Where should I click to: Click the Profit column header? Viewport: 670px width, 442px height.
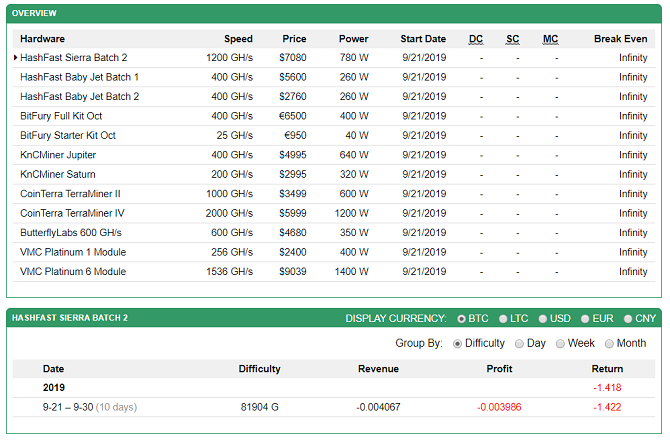(499, 369)
